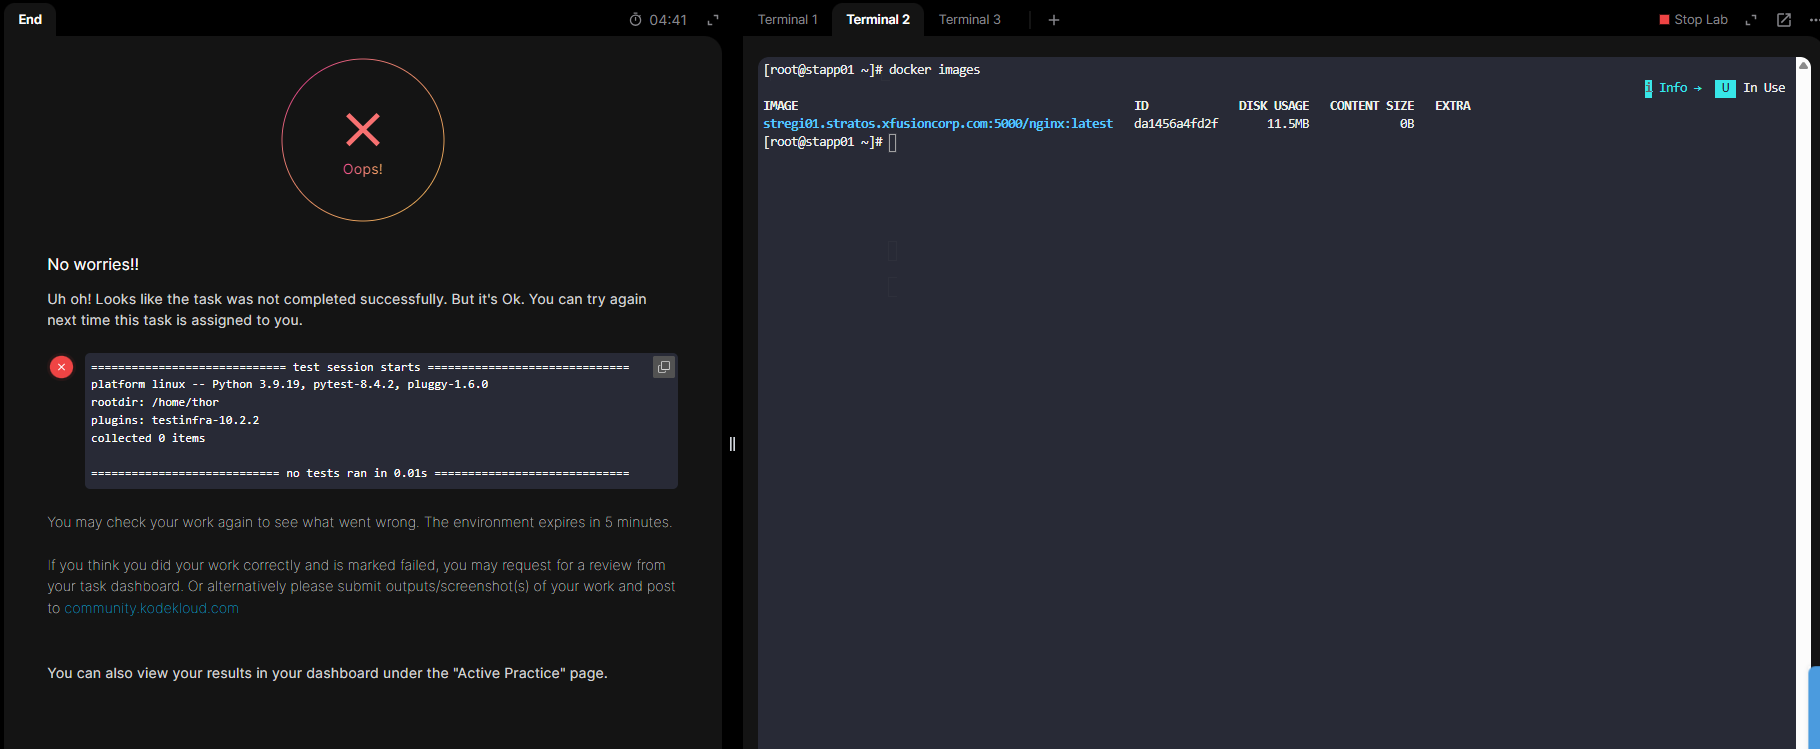The width and height of the screenshot is (1820, 749).
Task: Expand the terminal pane to fullscreen
Action: (x=1751, y=20)
